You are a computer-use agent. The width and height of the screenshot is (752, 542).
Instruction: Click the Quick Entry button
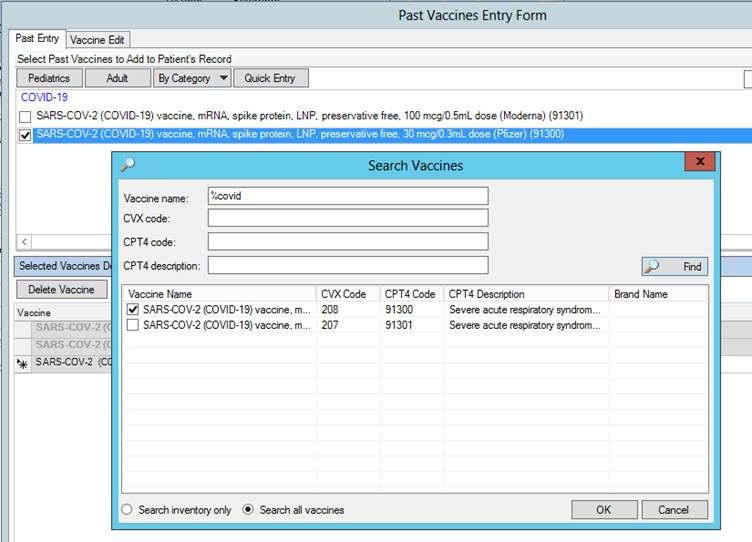click(270, 78)
